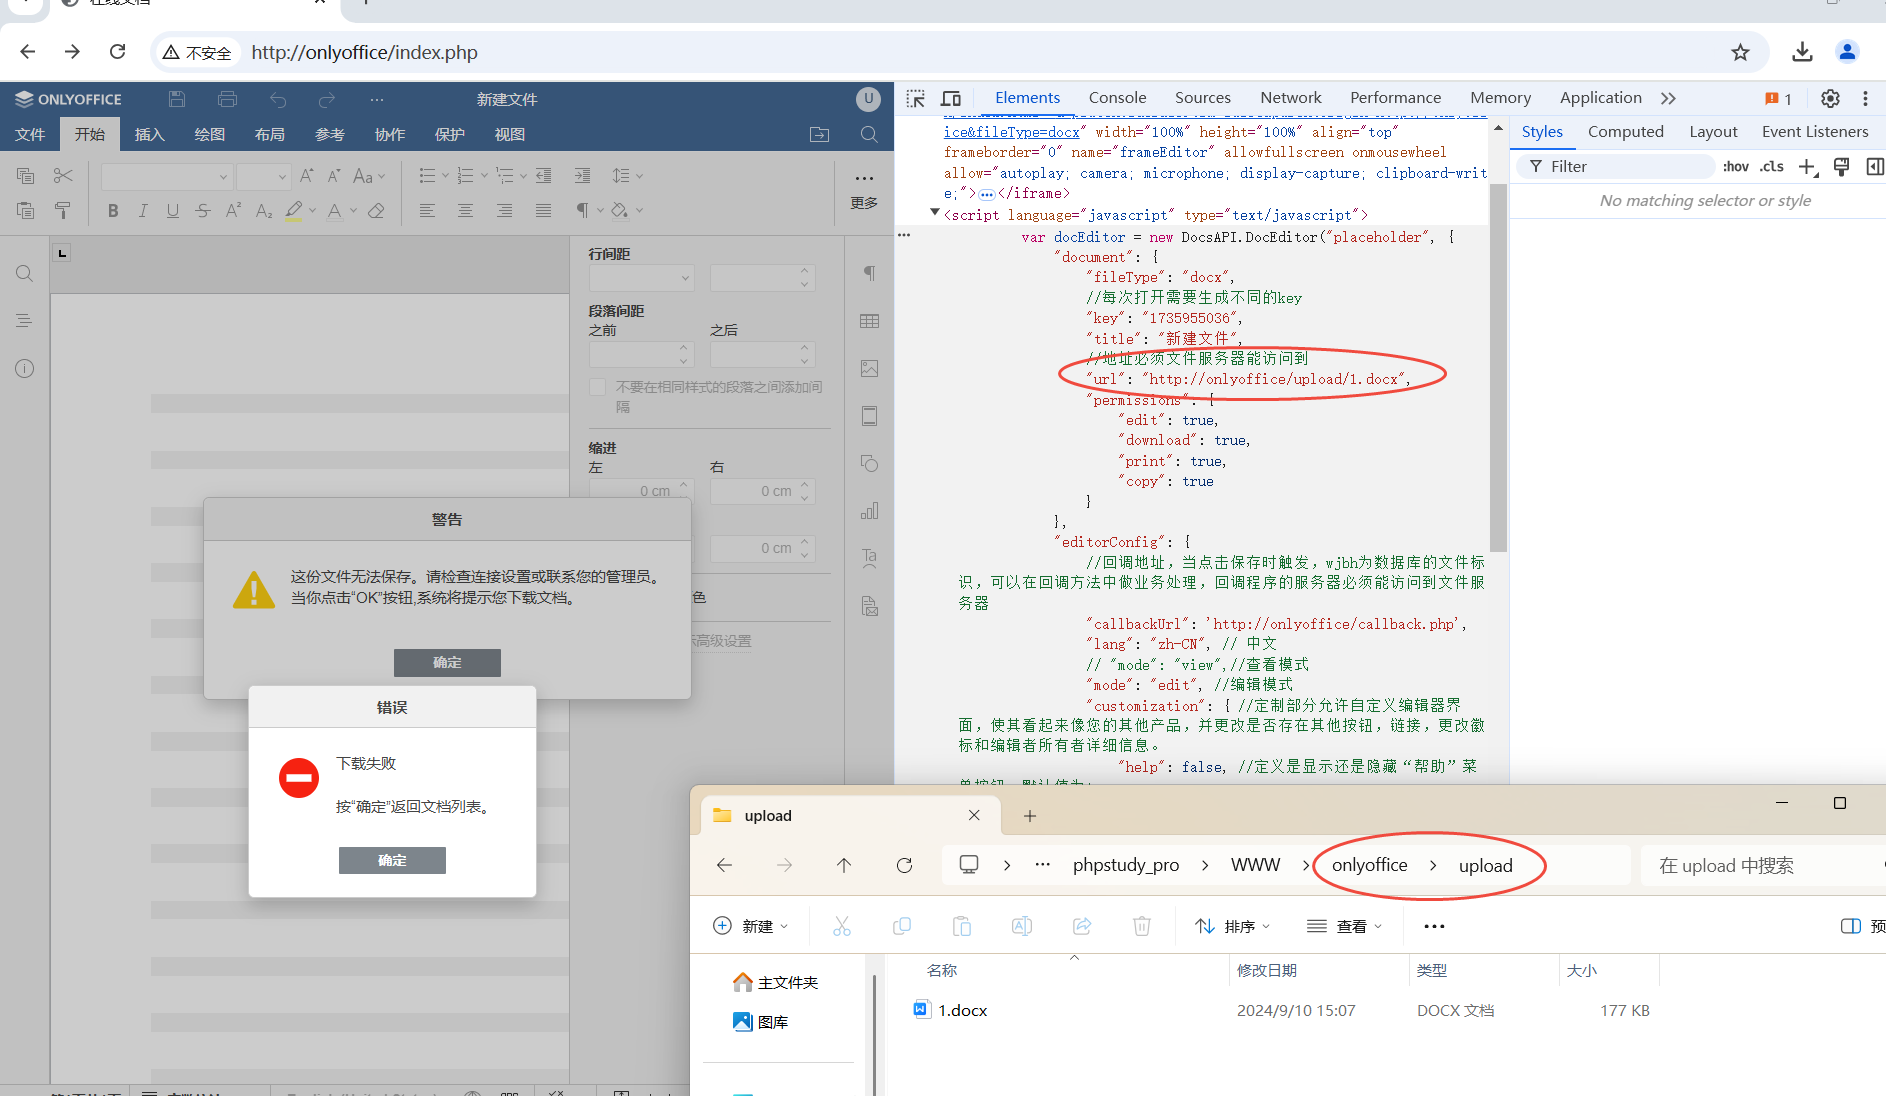
Task: Bookmark this page with the star icon
Action: [1741, 52]
